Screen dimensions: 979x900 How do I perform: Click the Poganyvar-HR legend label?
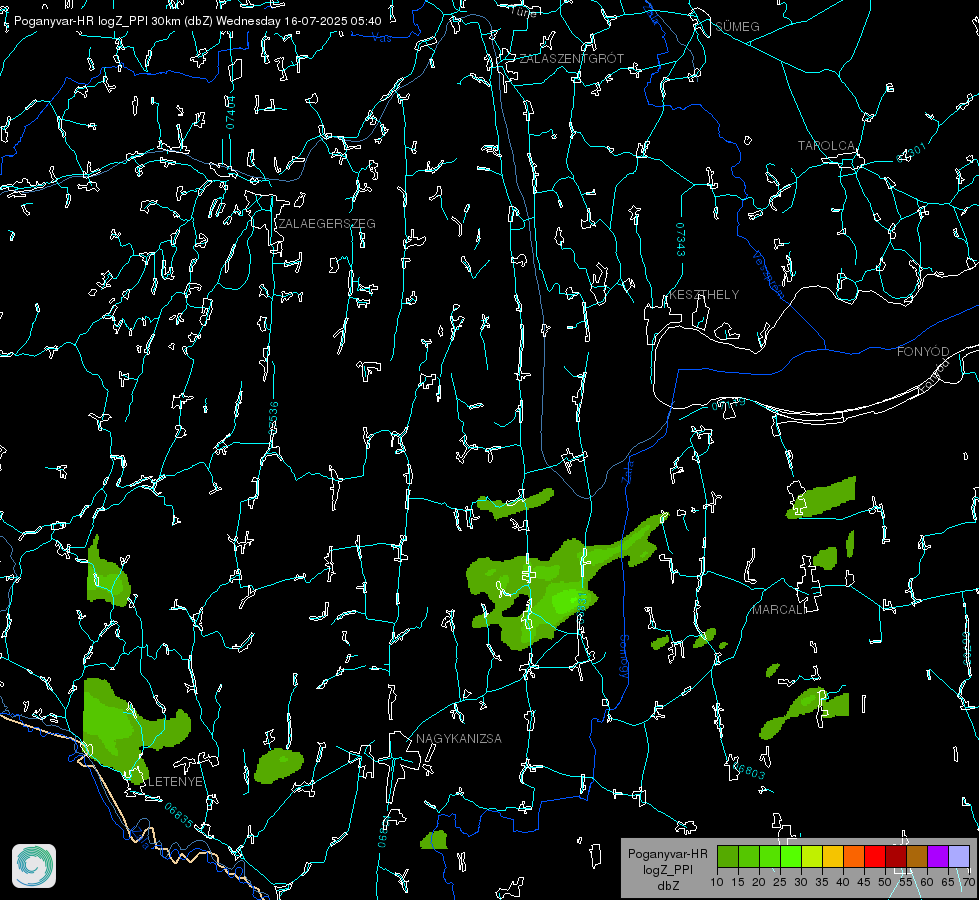[x=667, y=854]
